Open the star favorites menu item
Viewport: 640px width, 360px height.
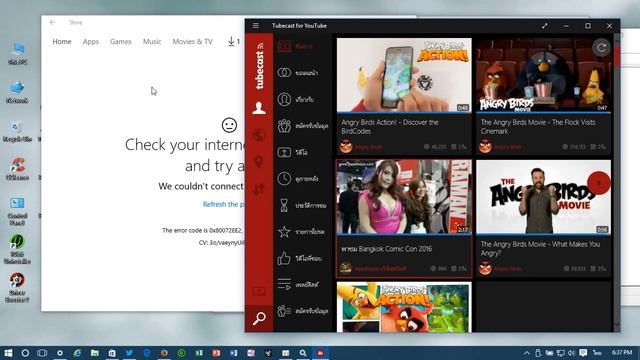pos(302,232)
